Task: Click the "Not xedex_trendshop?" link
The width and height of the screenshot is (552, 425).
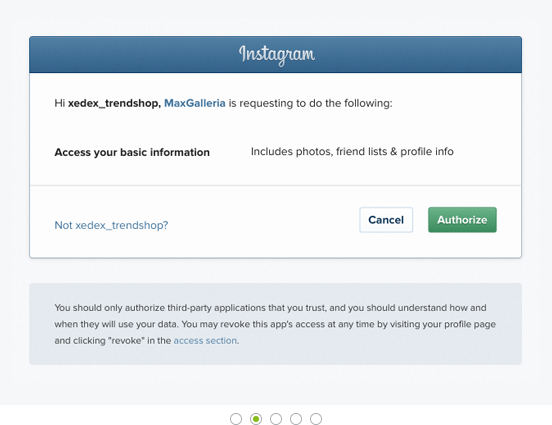Action: pyautogui.click(x=111, y=225)
